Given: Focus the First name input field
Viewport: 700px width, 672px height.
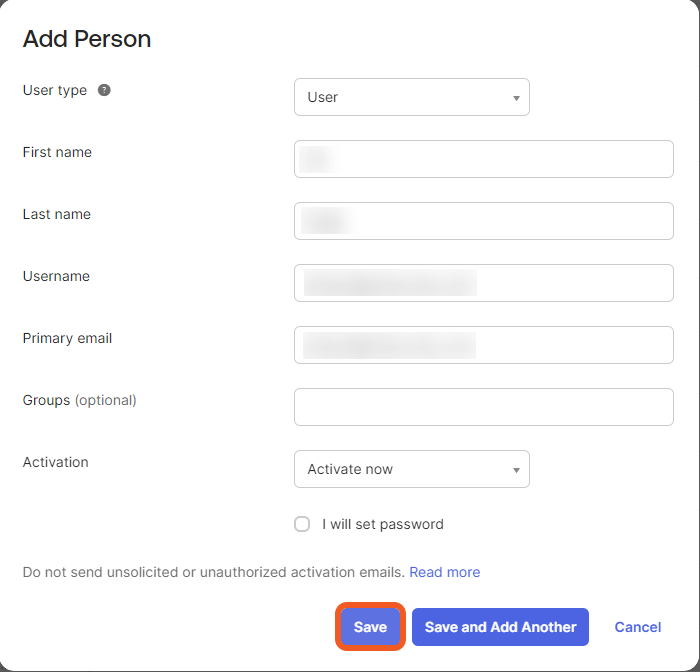Looking at the screenshot, I should 483,159.
